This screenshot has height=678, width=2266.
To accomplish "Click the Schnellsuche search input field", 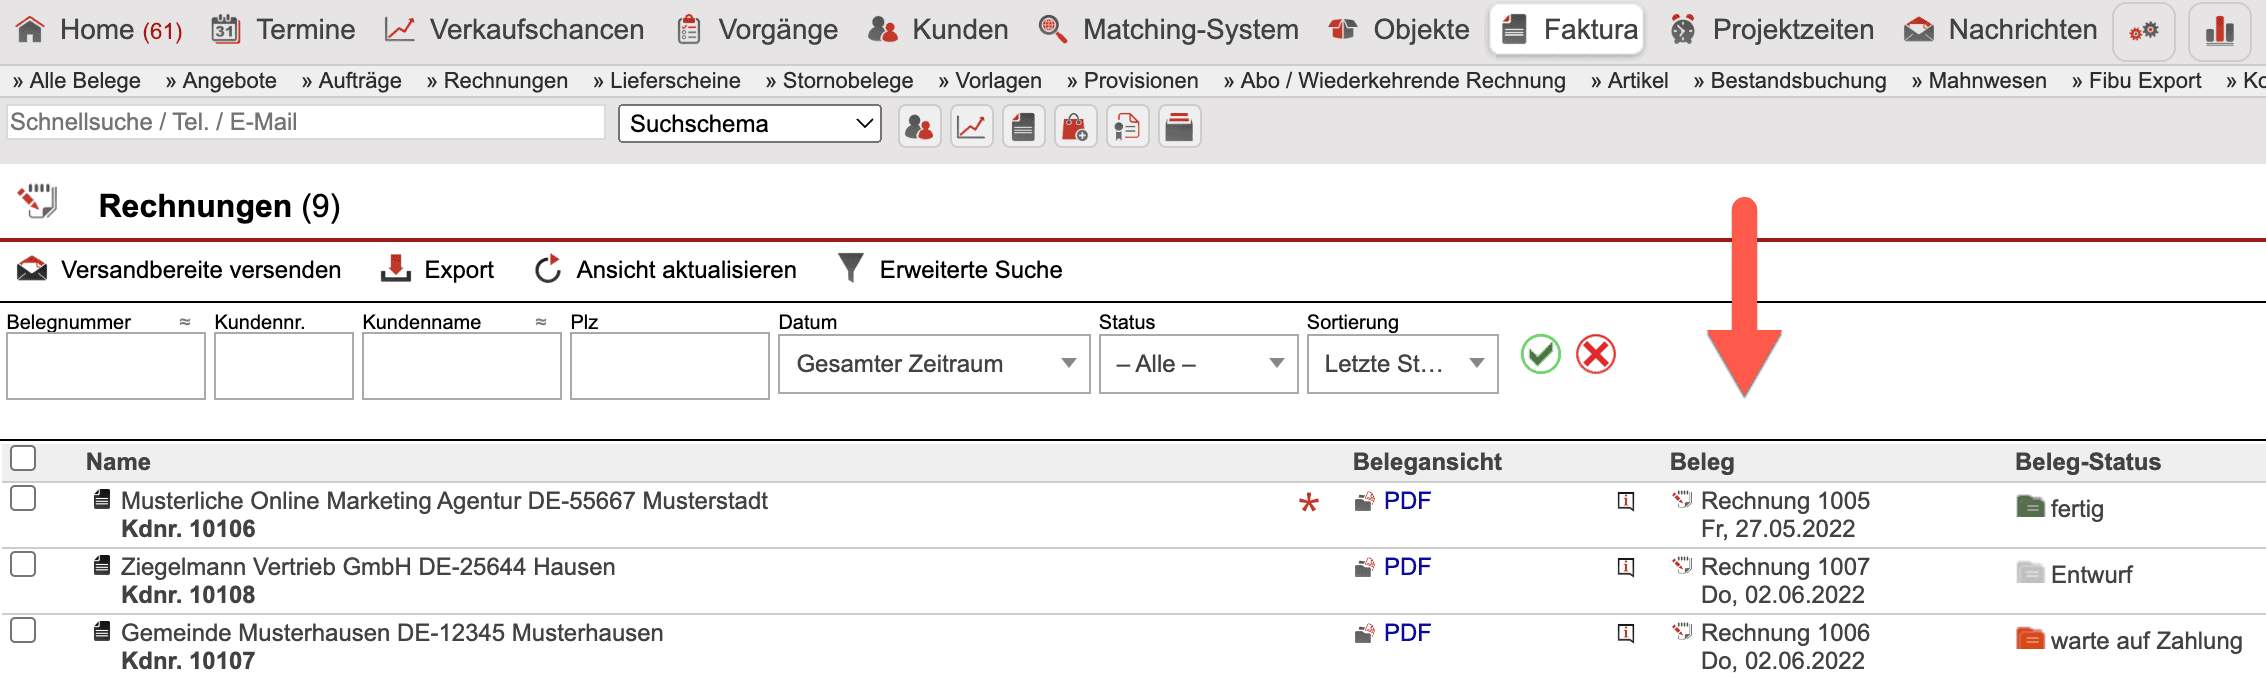I will click(305, 122).
